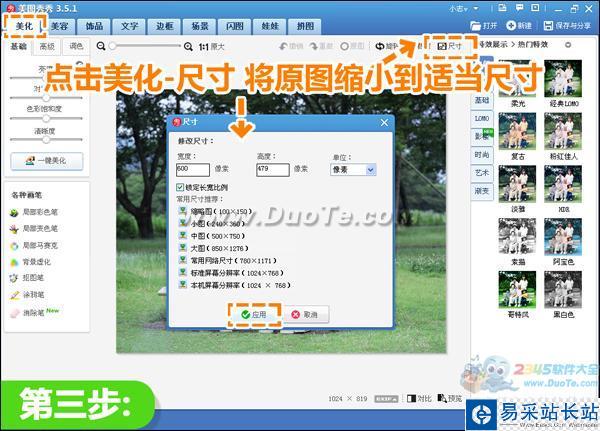The height and width of the screenshot is (431, 600).
Task: Select 中图 (500×750) size preset
Action: tap(212, 236)
